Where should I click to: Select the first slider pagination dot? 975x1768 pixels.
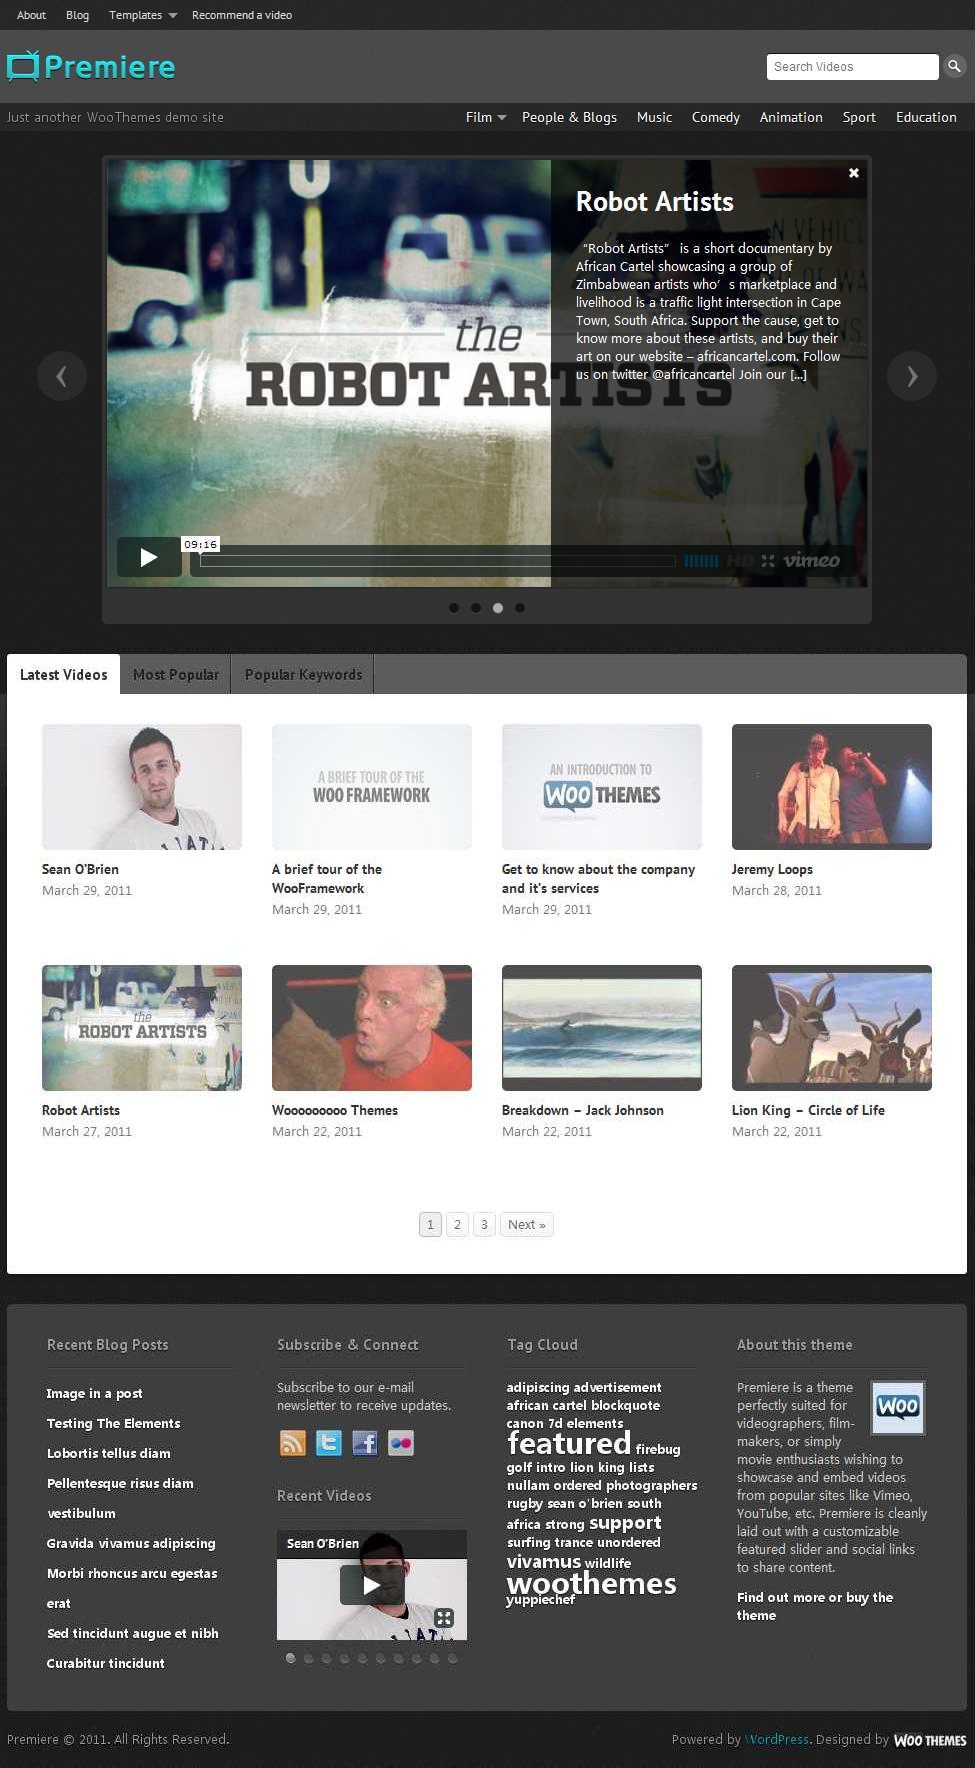click(454, 607)
